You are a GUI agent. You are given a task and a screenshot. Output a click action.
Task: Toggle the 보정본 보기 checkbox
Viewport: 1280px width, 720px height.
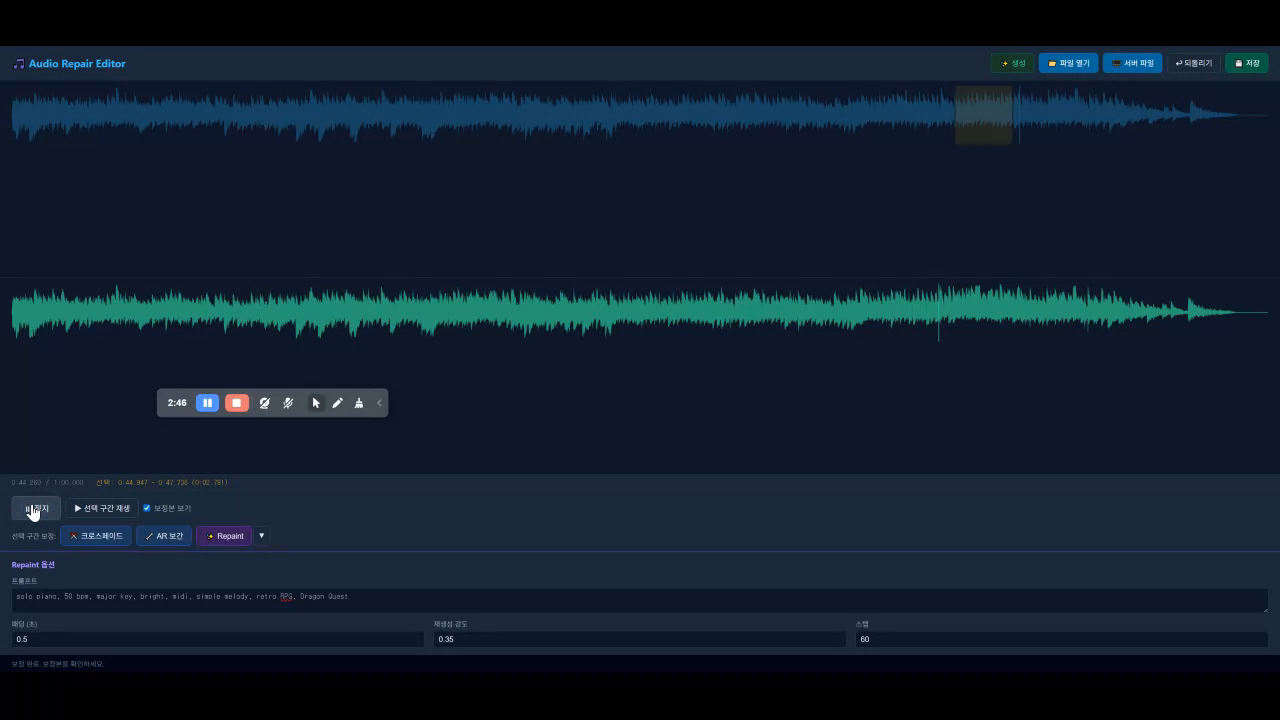(x=147, y=508)
